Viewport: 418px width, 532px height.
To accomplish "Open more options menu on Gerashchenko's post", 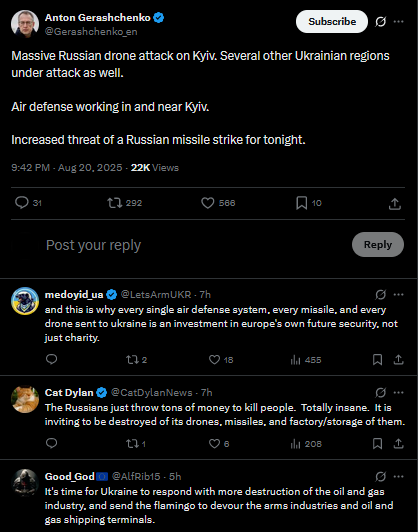I will 398,22.
